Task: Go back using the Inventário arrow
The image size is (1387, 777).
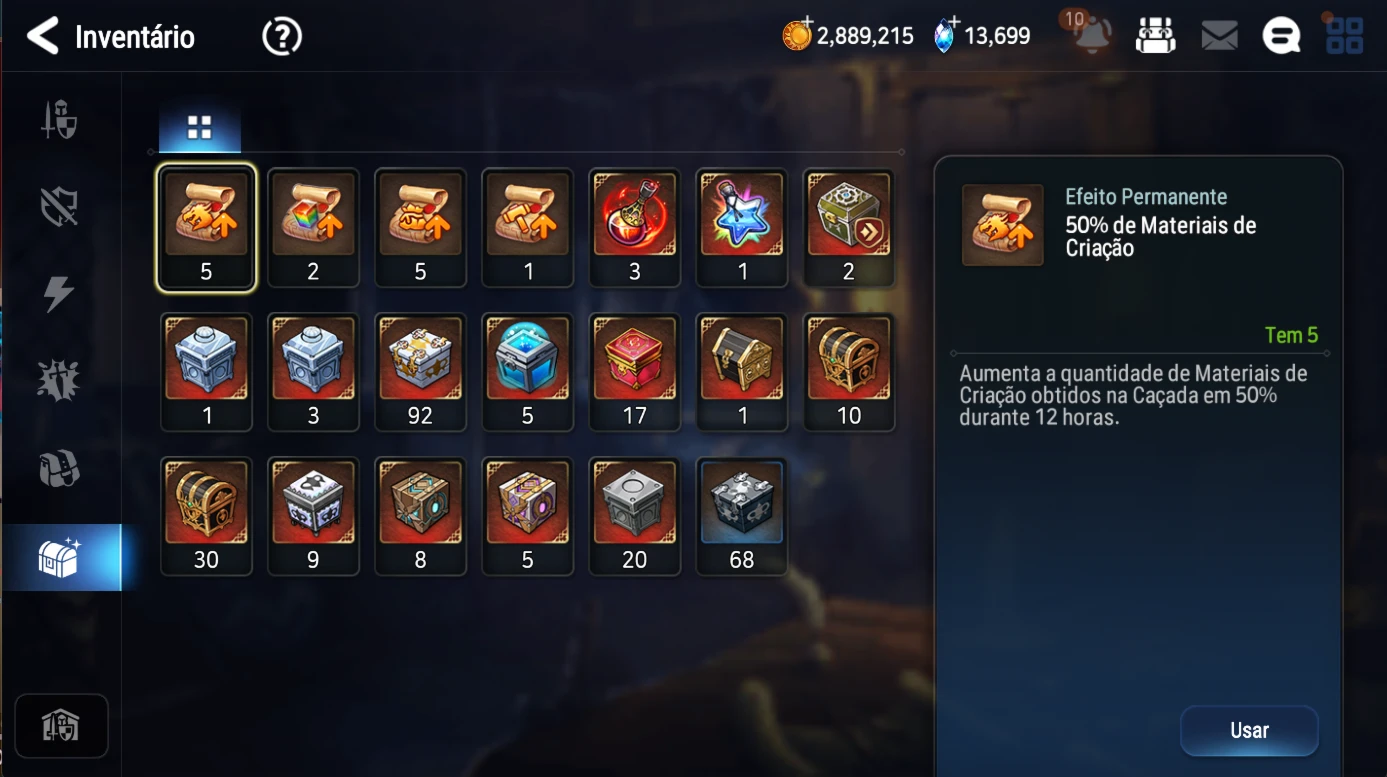Action: pyautogui.click(x=43, y=36)
